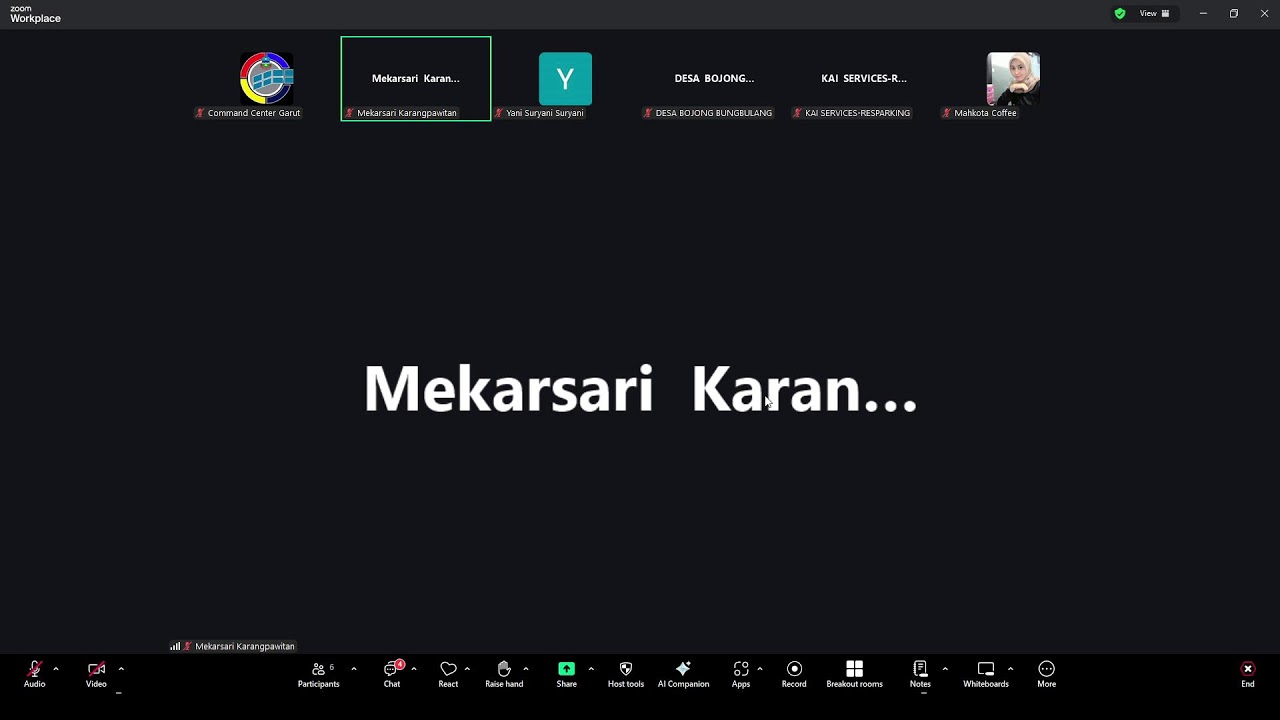The height and width of the screenshot is (720, 1280).
Task: Open the More options menu
Action: pos(1046,675)
